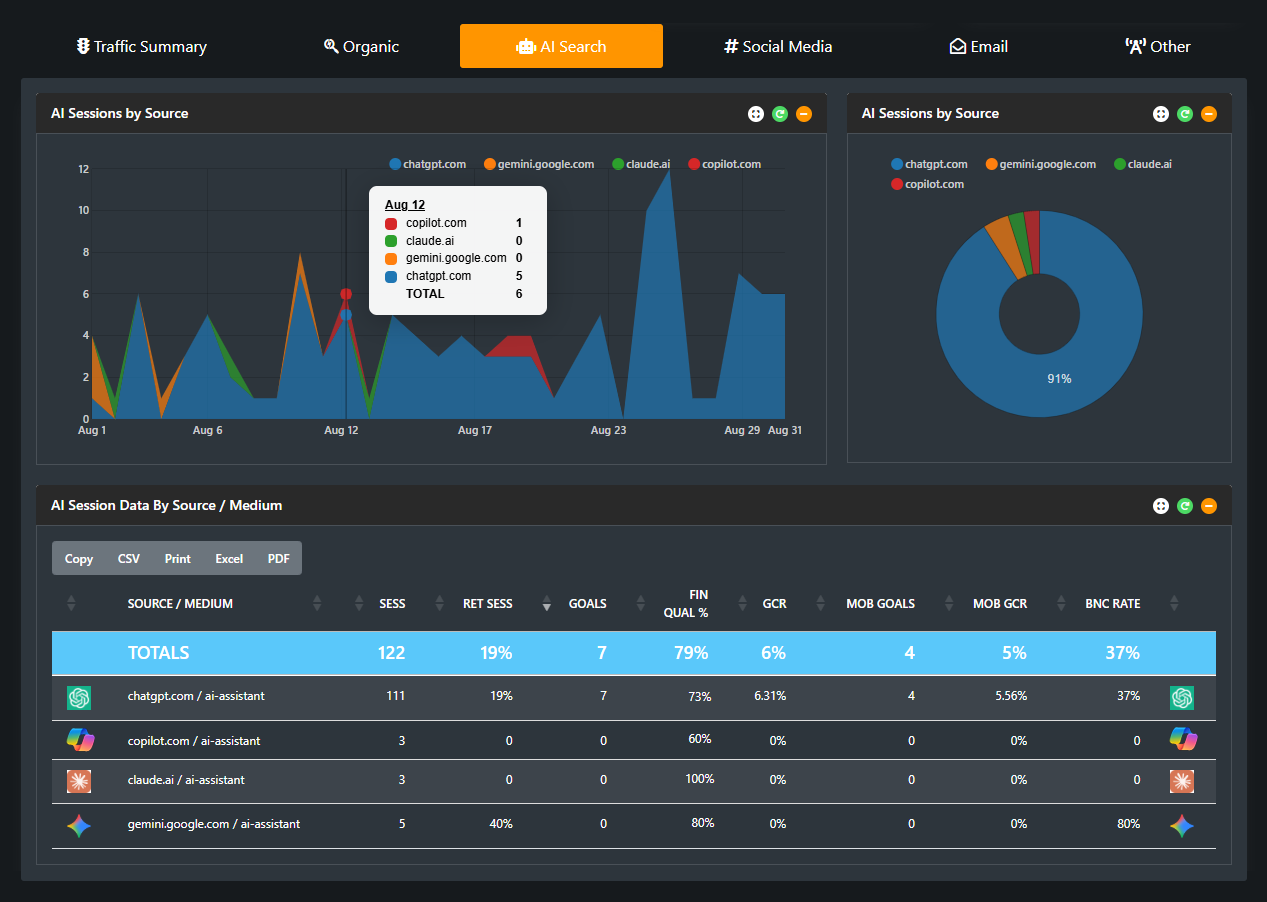Click Claude logo at right end of row
The width and height of the screenshot is (1267, 902).
pos(1182,781)
